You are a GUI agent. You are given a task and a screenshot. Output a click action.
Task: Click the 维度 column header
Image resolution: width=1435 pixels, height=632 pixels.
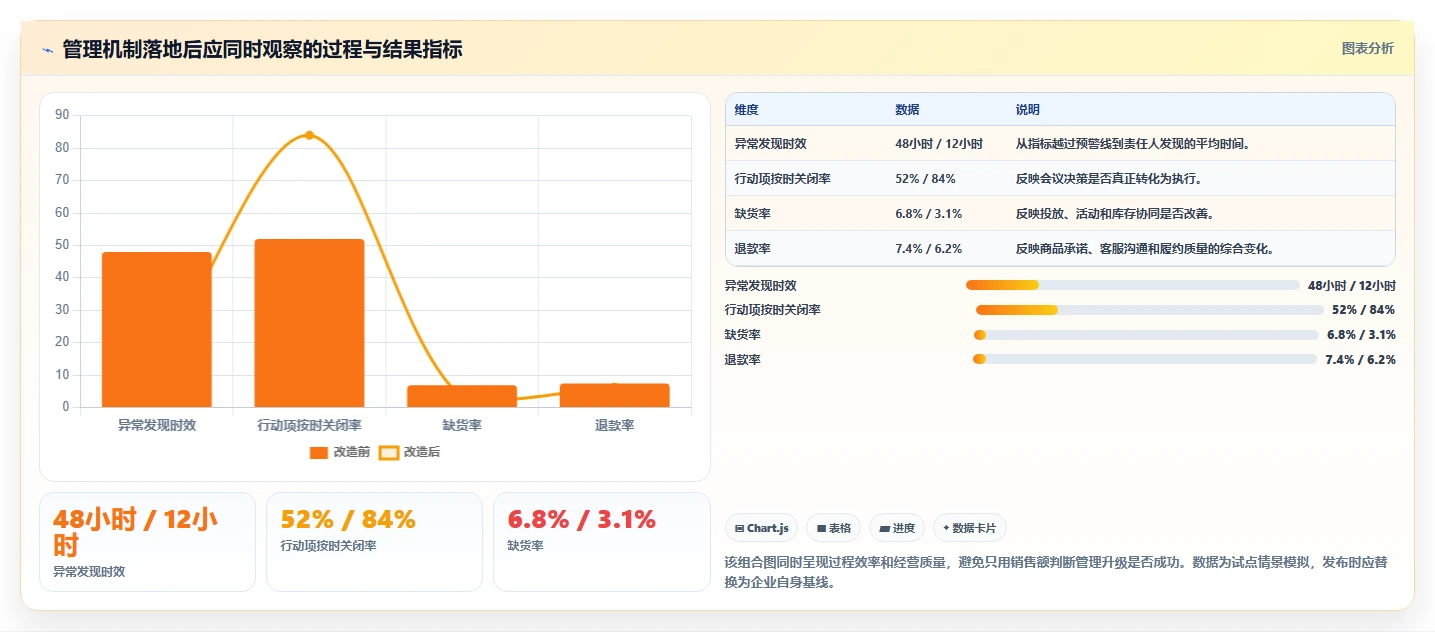(x=746, y=110)
